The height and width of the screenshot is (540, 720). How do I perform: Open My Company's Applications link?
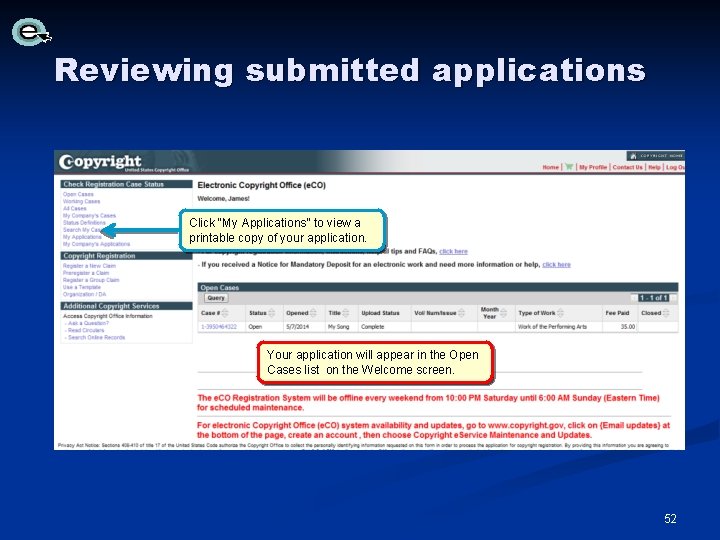click(x=96, y=244)
